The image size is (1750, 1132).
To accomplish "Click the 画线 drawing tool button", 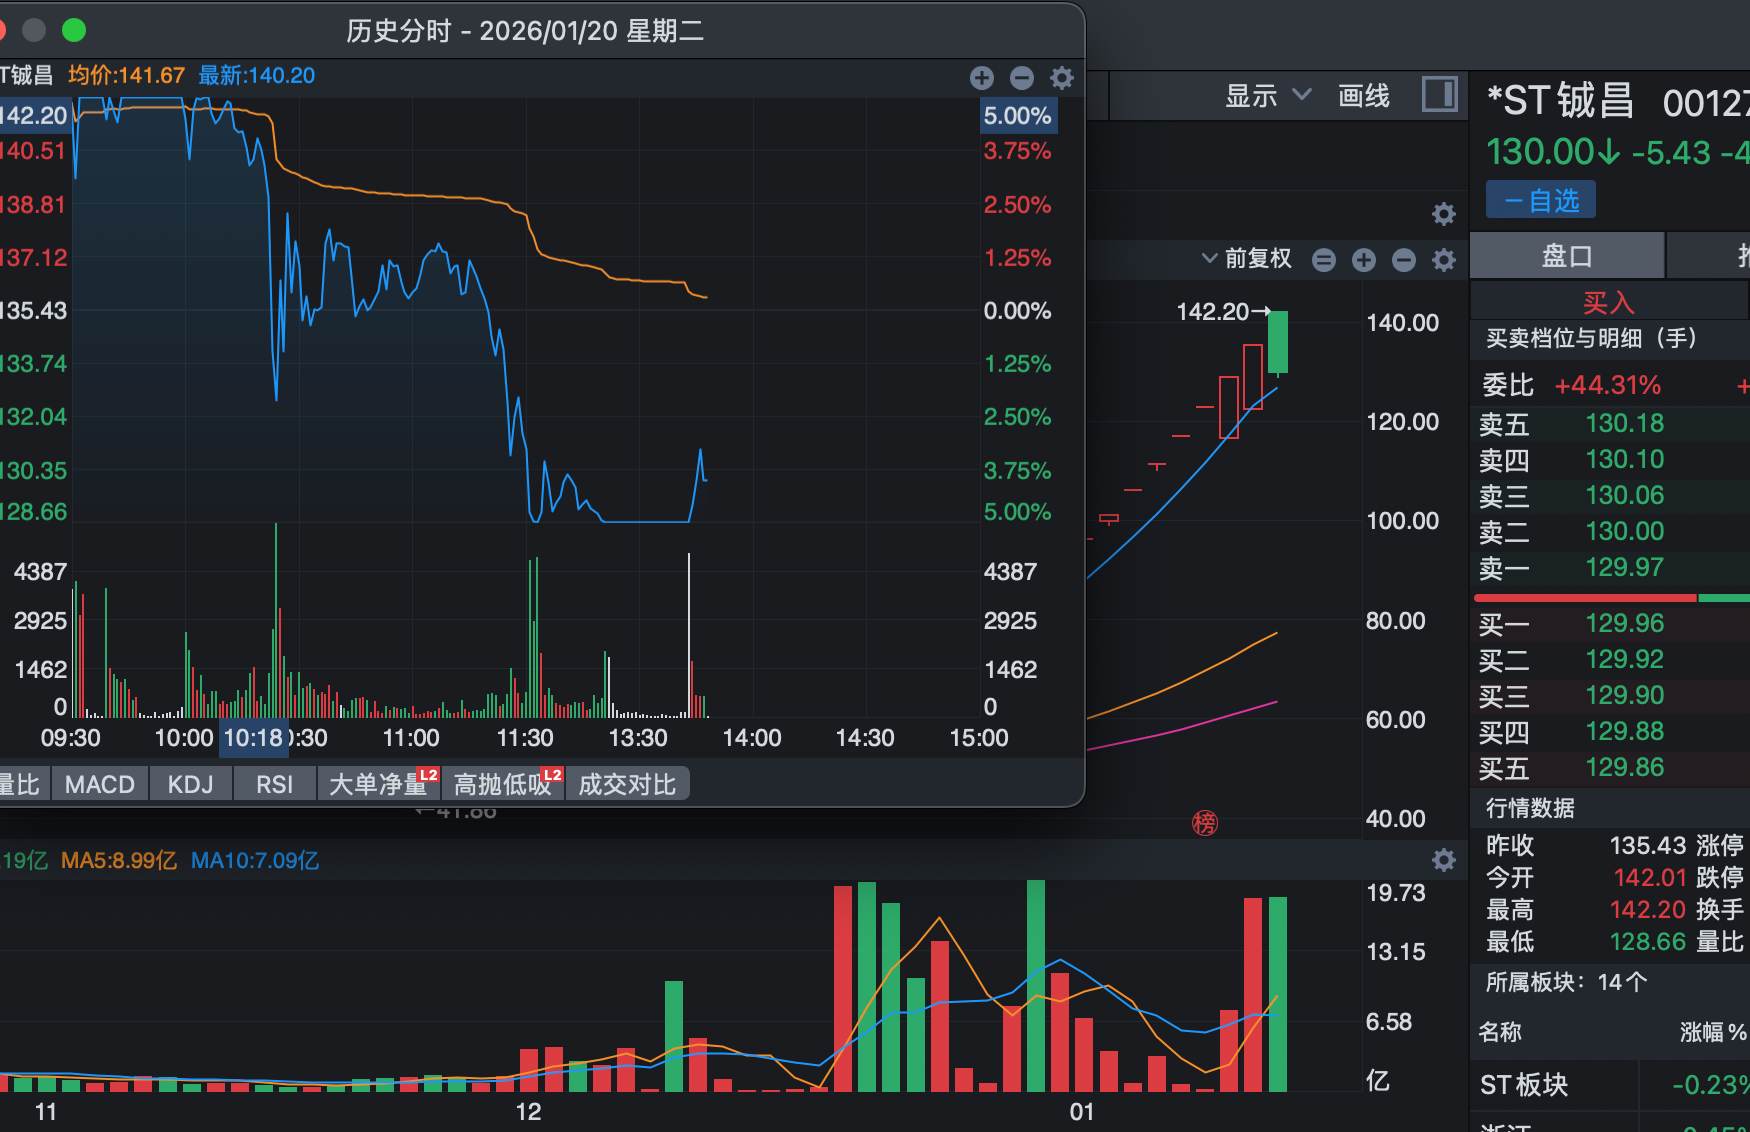I will tap(1362, 95).
